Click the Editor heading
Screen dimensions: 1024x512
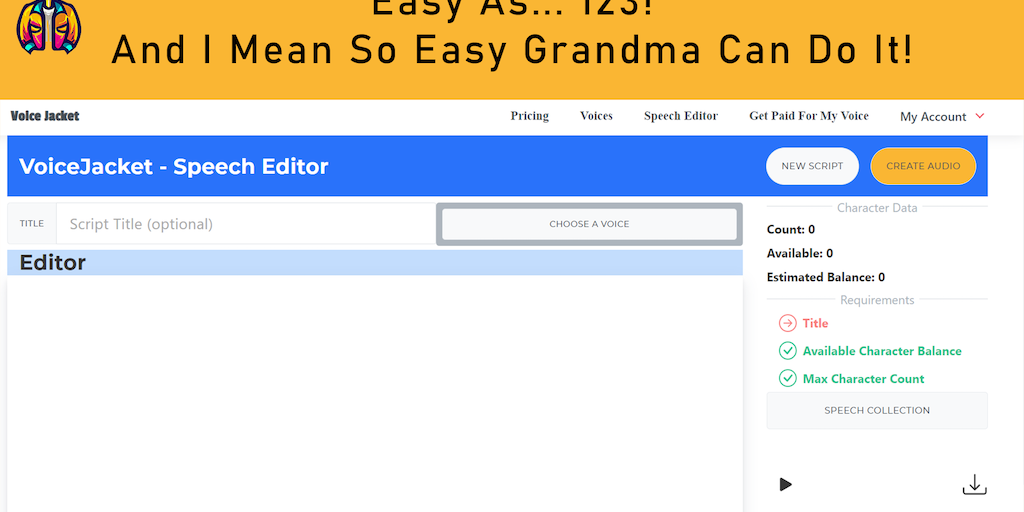(53, 263)
